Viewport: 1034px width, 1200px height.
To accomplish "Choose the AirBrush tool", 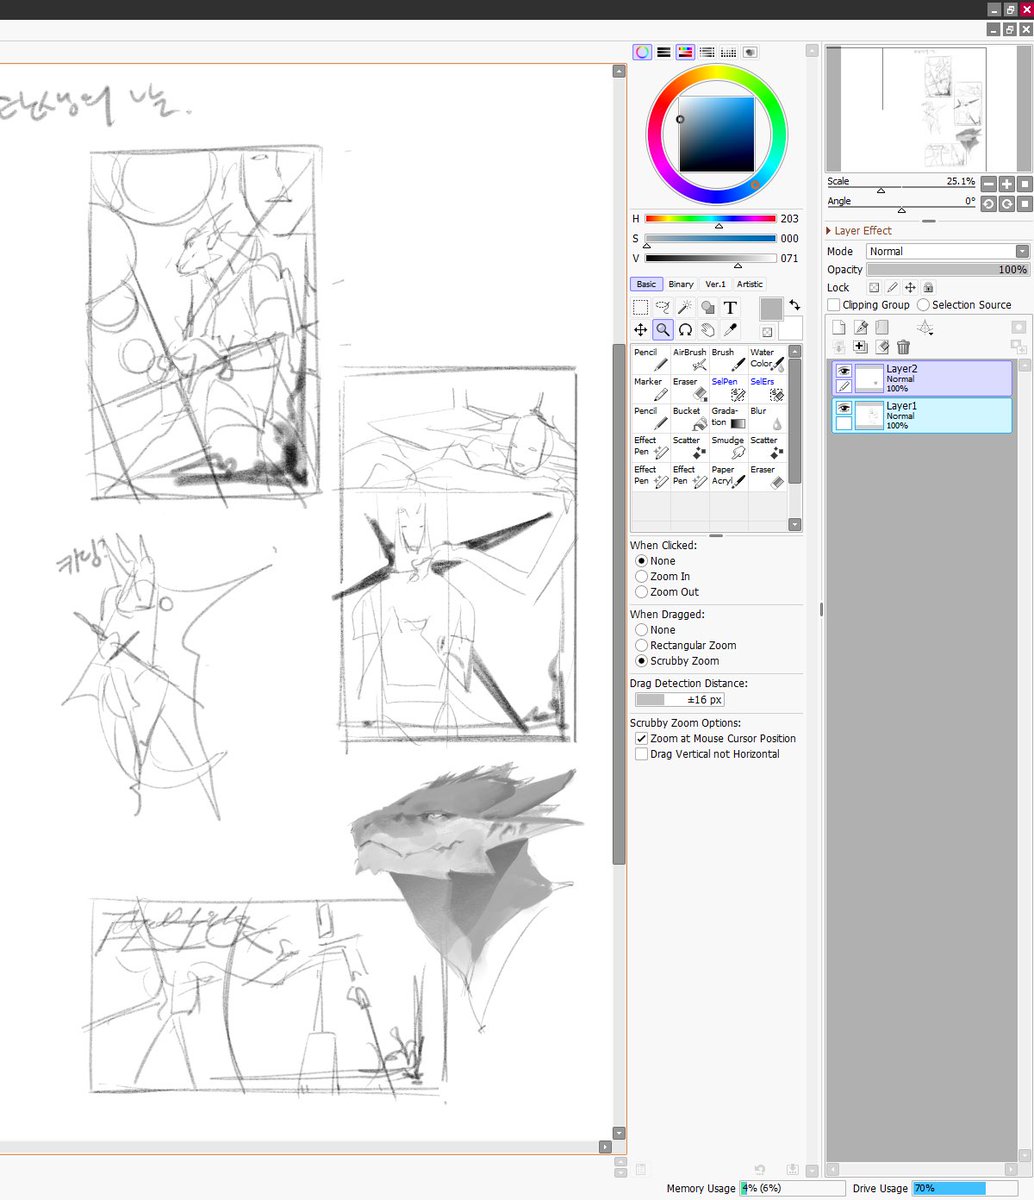I will point(690,359).
